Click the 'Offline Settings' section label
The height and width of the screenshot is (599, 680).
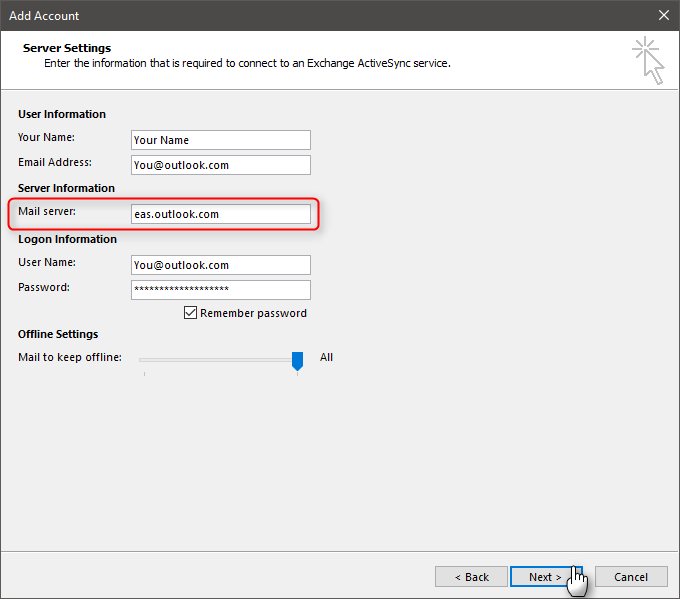(x=58, y=334)
